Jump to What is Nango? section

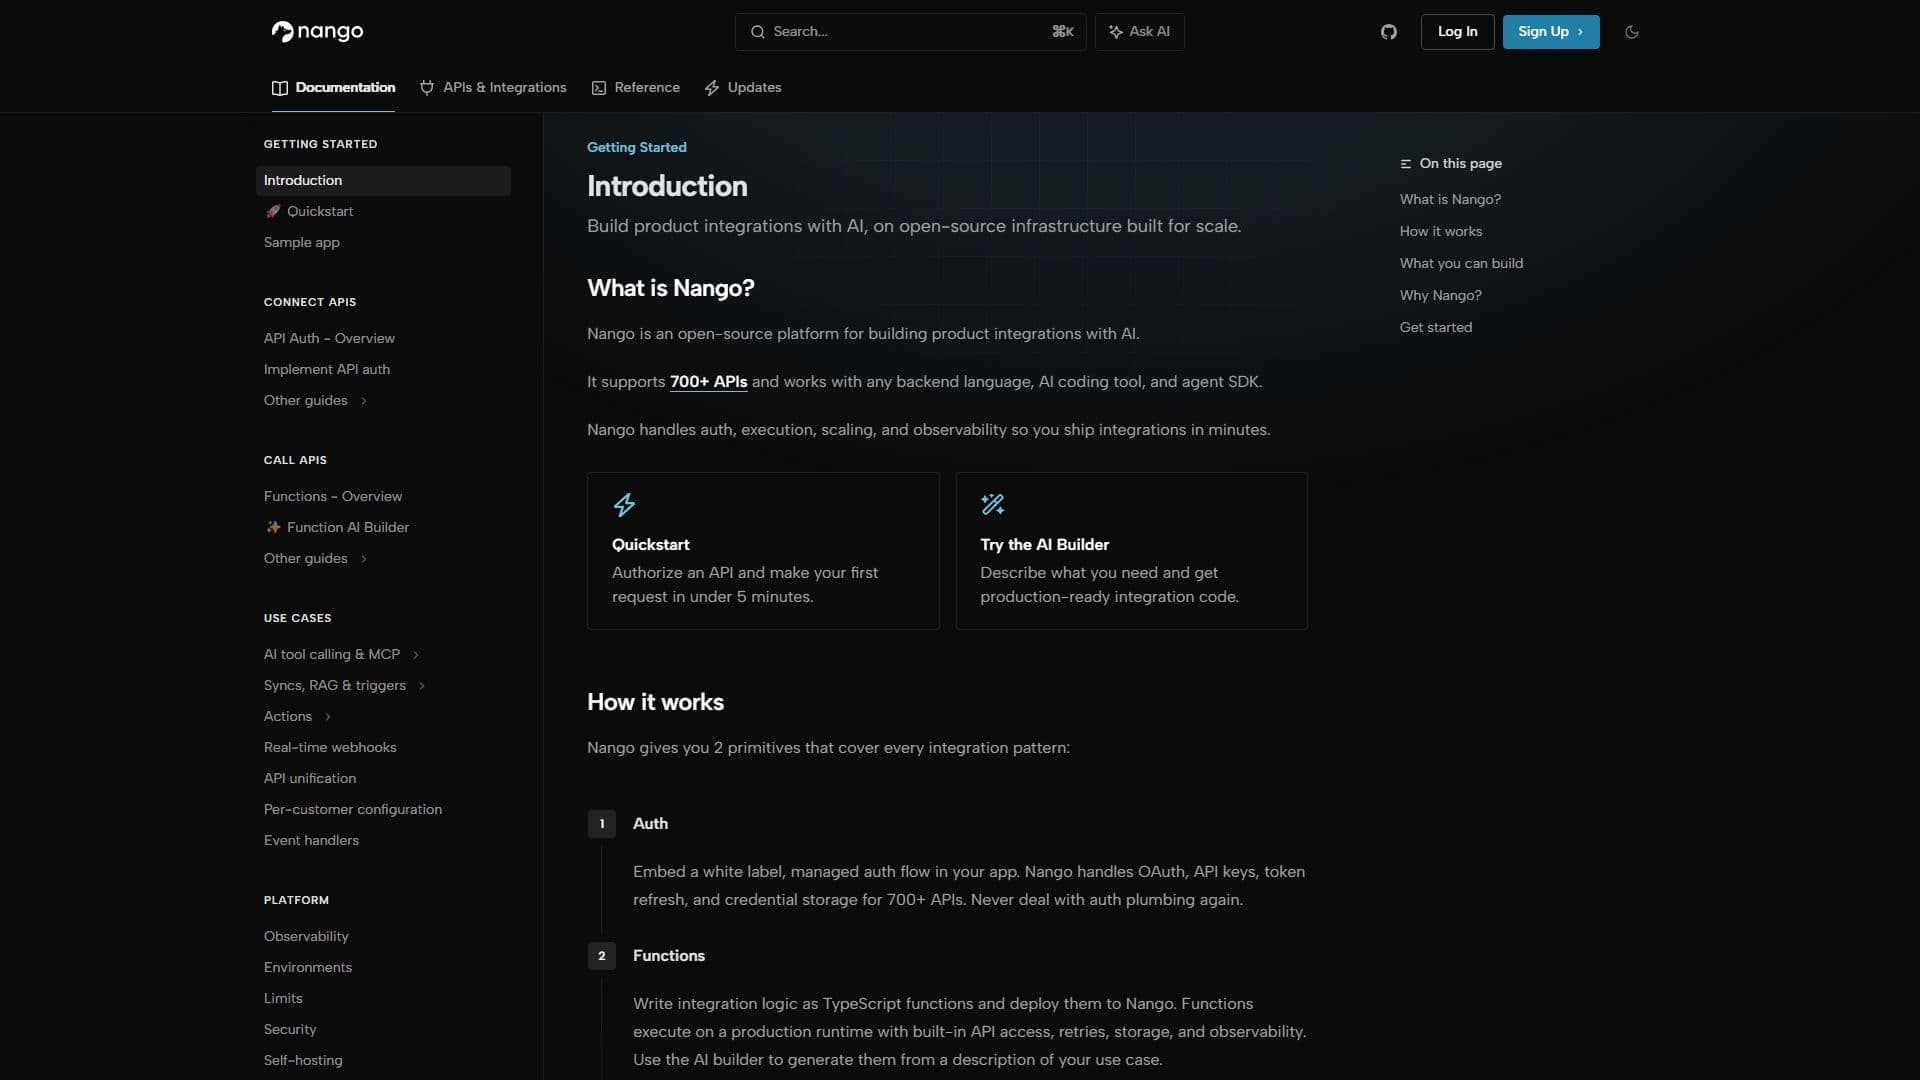1450,199
